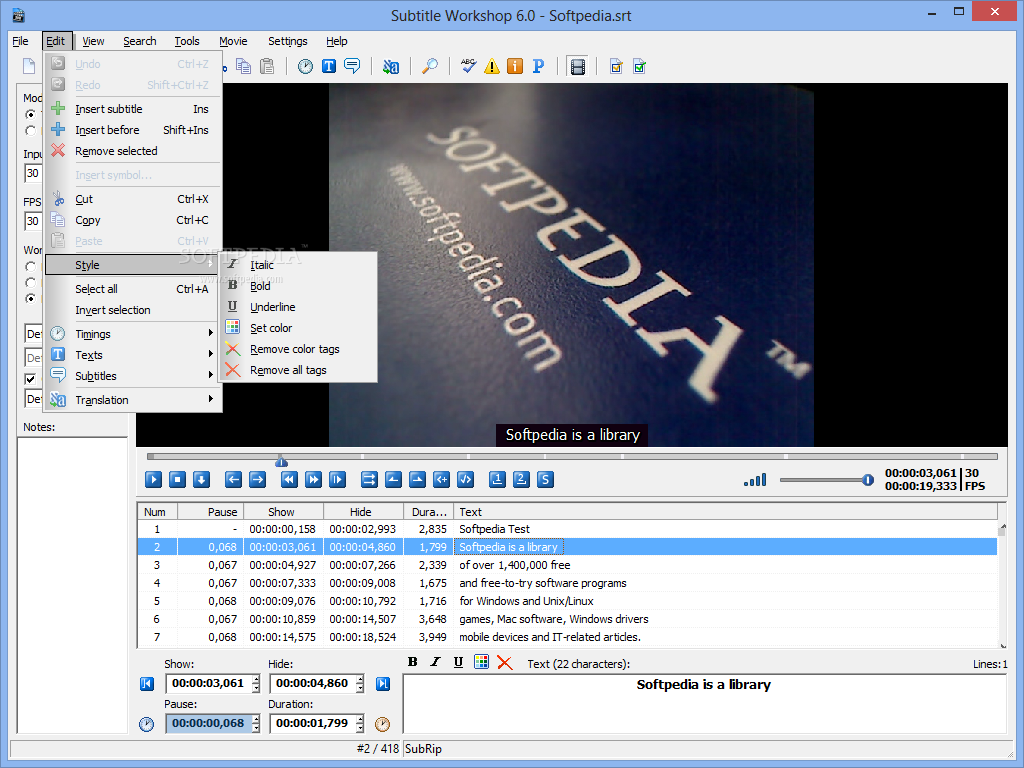
Task: Open the translator mode toolbar icon
Action: 391,66
